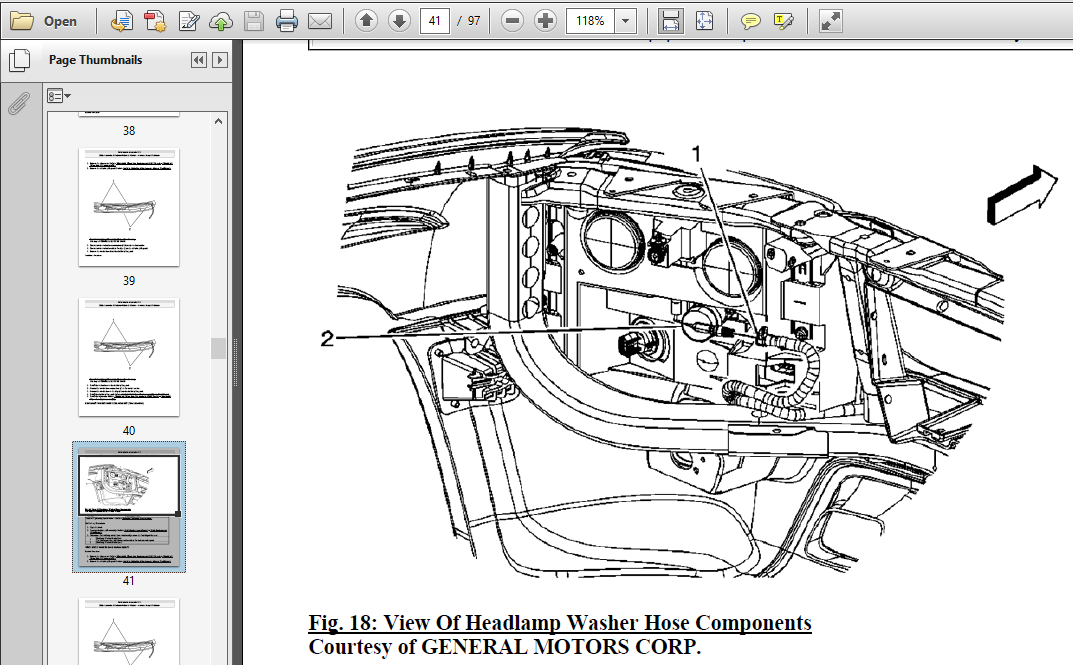Click the total pages text 97

coord(474,21)
